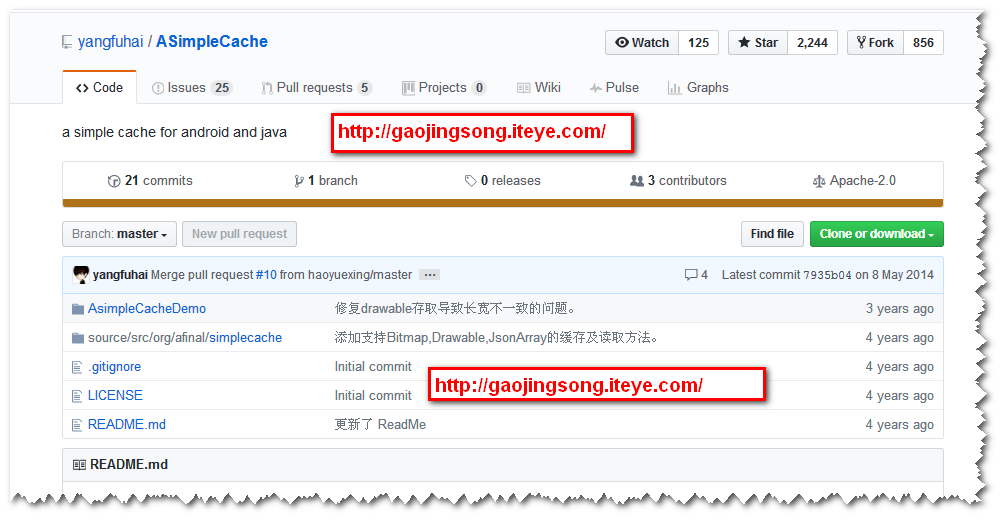
Task: Open the ASimpleCache repository link
Action: pos(212,42)
